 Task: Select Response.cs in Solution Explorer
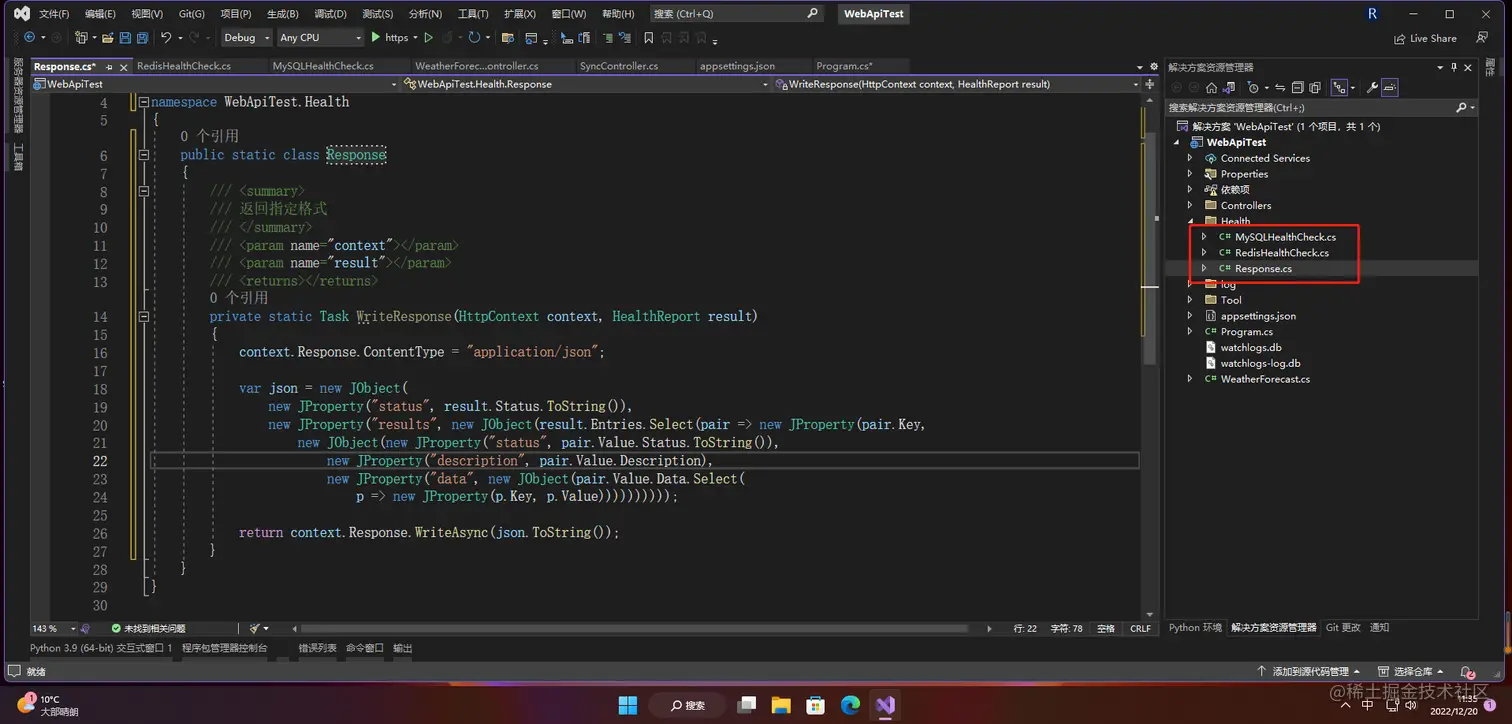1263,268
